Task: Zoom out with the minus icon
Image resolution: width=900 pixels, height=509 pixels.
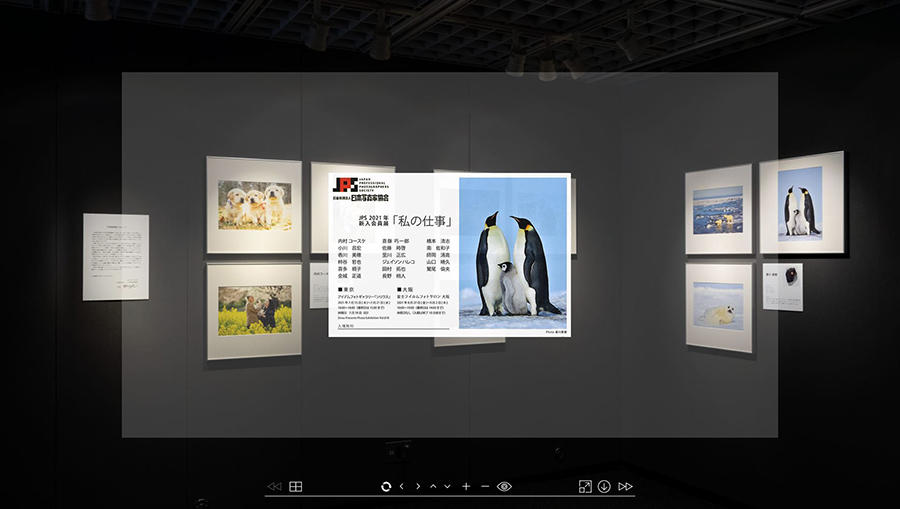Action: 485,487
